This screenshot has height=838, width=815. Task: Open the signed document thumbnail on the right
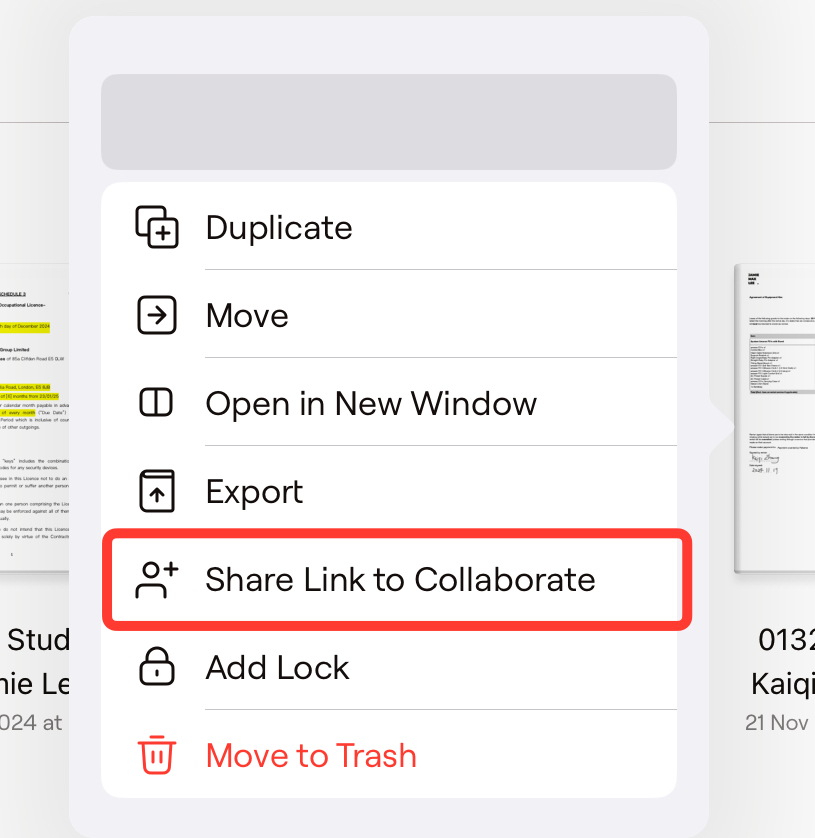(x=774, y=418)
